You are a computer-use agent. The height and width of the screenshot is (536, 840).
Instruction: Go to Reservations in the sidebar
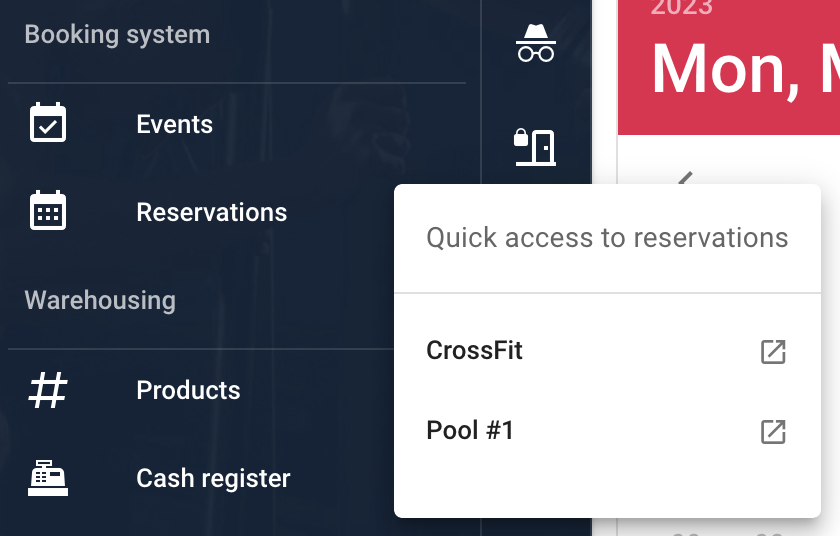pyautogui.click(x=212, y=212)
